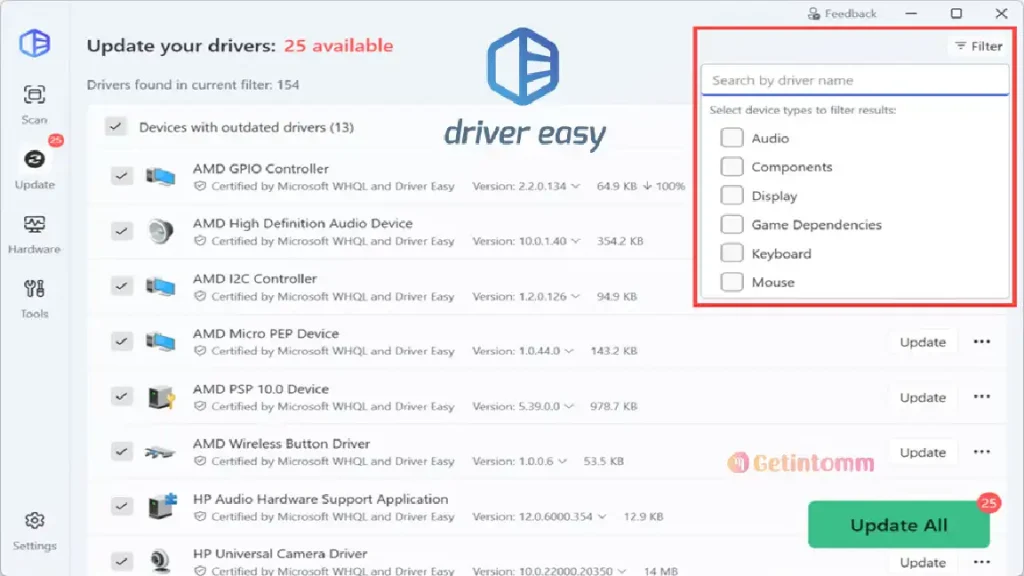Enable the Game Dependencies filter checkbox
1024x576 pixels.
(x=731, y=225)
